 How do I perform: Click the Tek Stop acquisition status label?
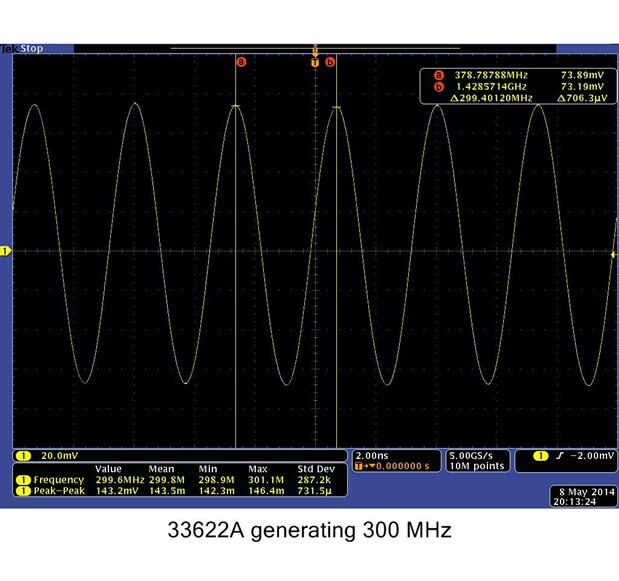[22, 49]
